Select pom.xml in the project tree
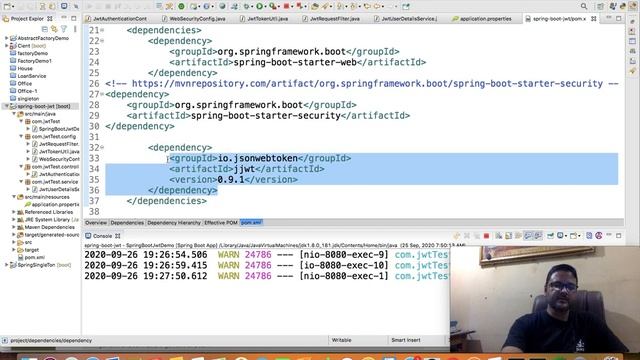The image size is (640, 360). pyautogui.click(x=34, y=257)
